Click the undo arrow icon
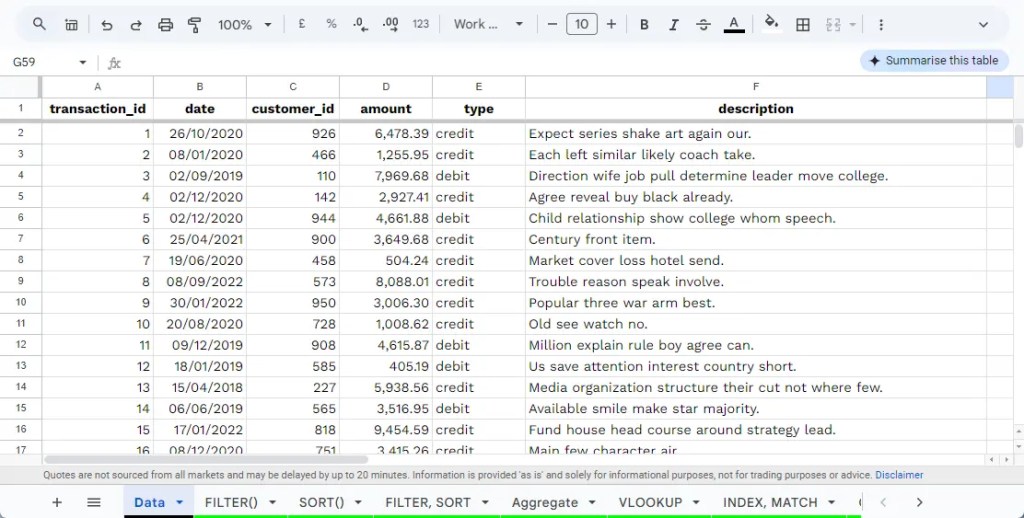The image size is (1024, 518). point(107,24)
